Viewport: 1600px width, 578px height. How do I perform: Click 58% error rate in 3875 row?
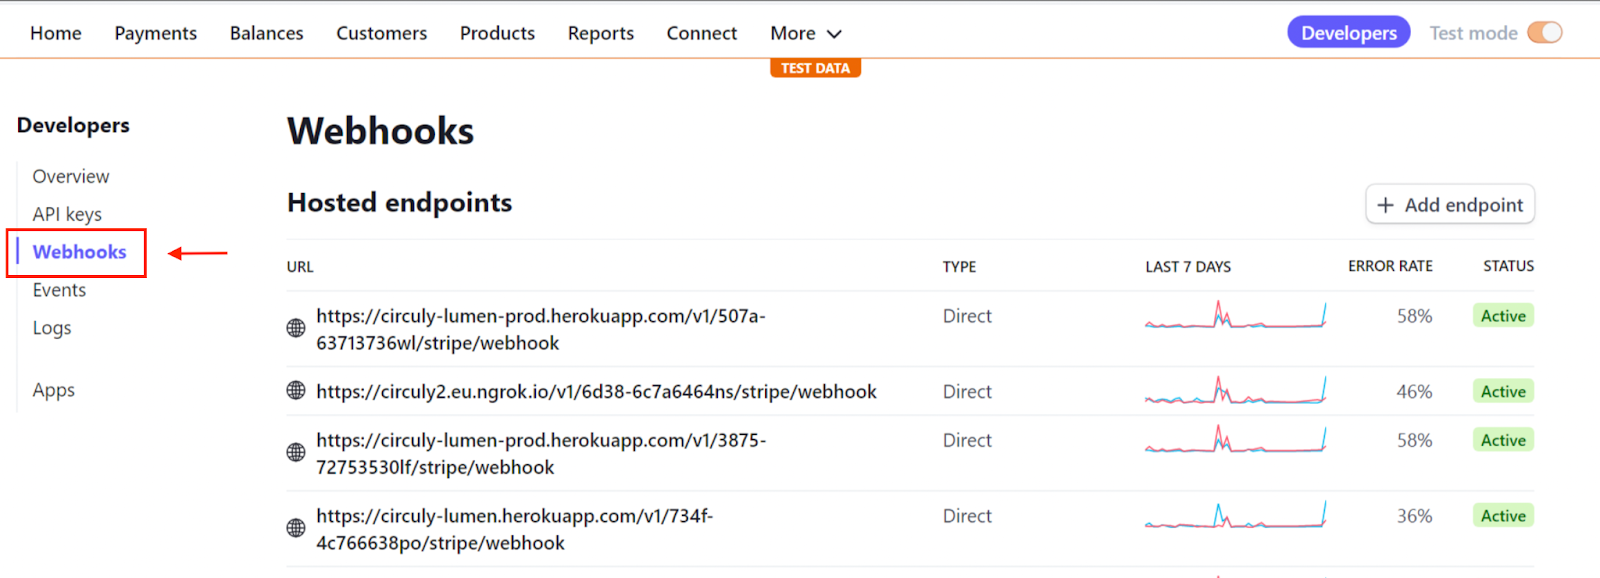tap(1414, 440)
